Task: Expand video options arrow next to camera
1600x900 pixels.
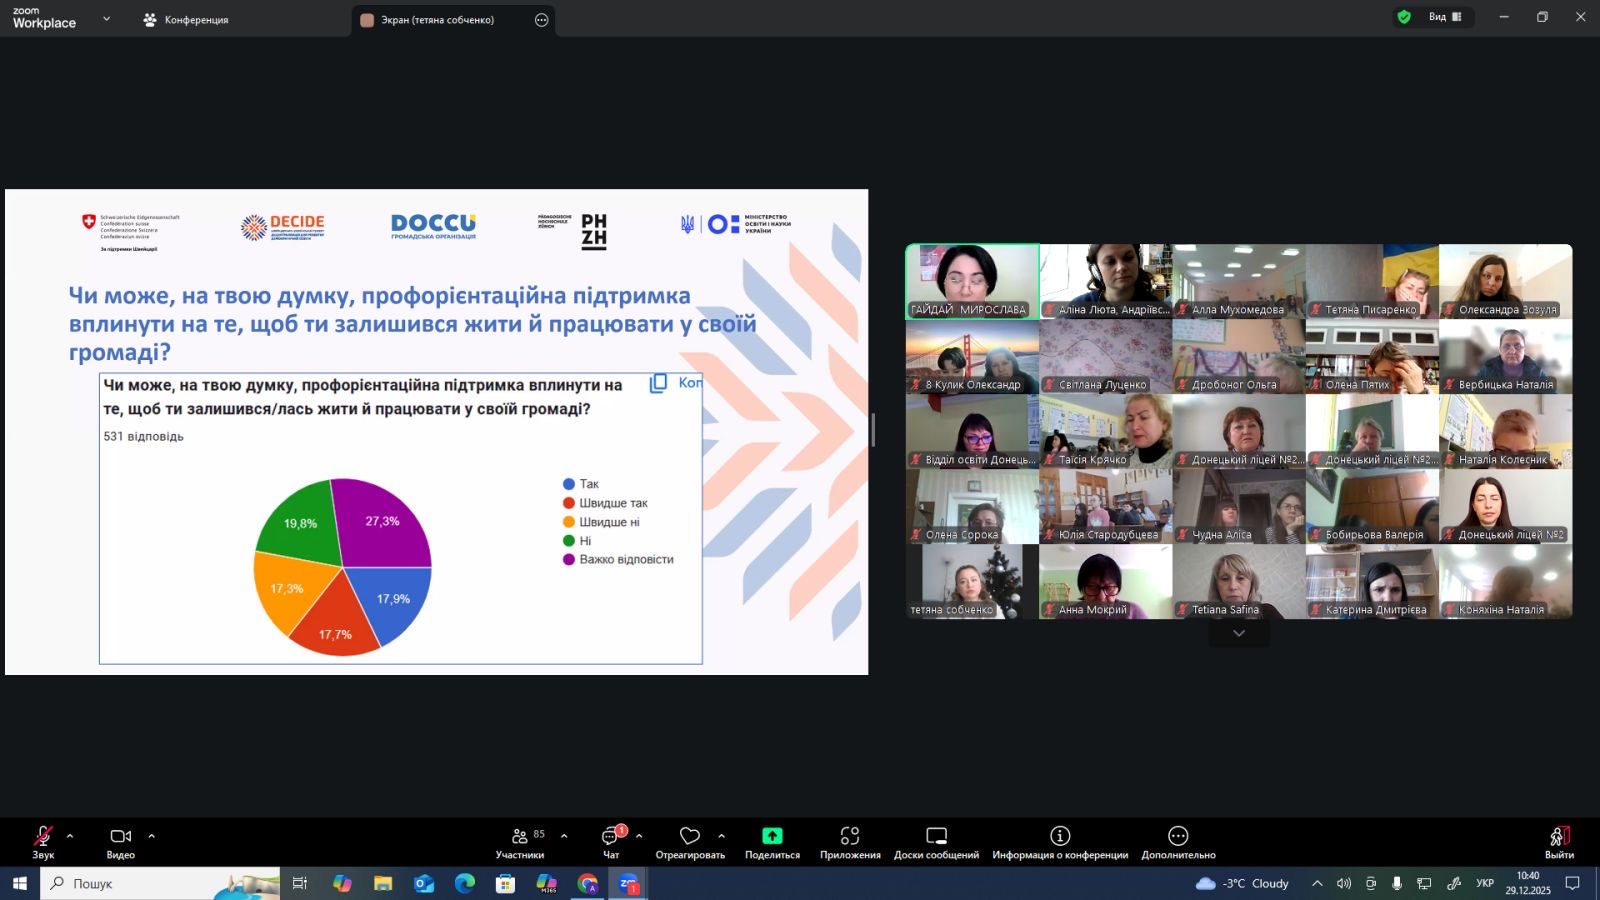Action: coord(151,836)
